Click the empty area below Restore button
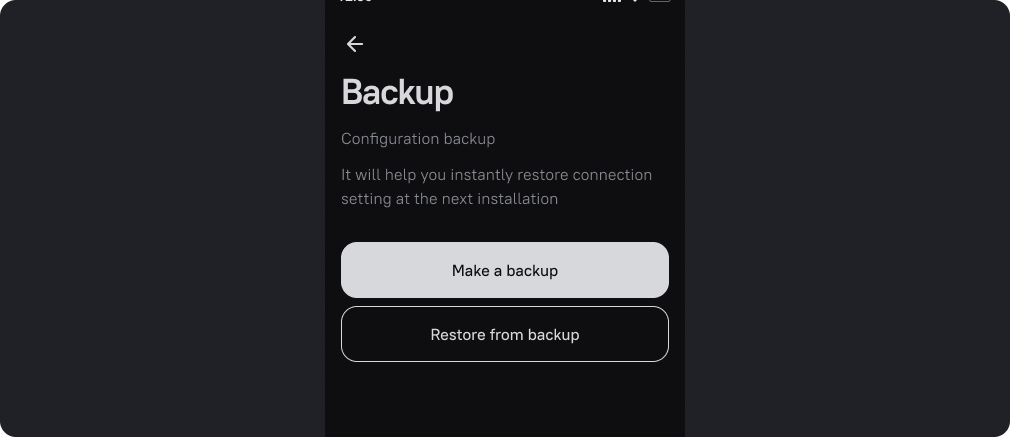The height and width of the screenshot is (437, 1010). pos(504,400)
